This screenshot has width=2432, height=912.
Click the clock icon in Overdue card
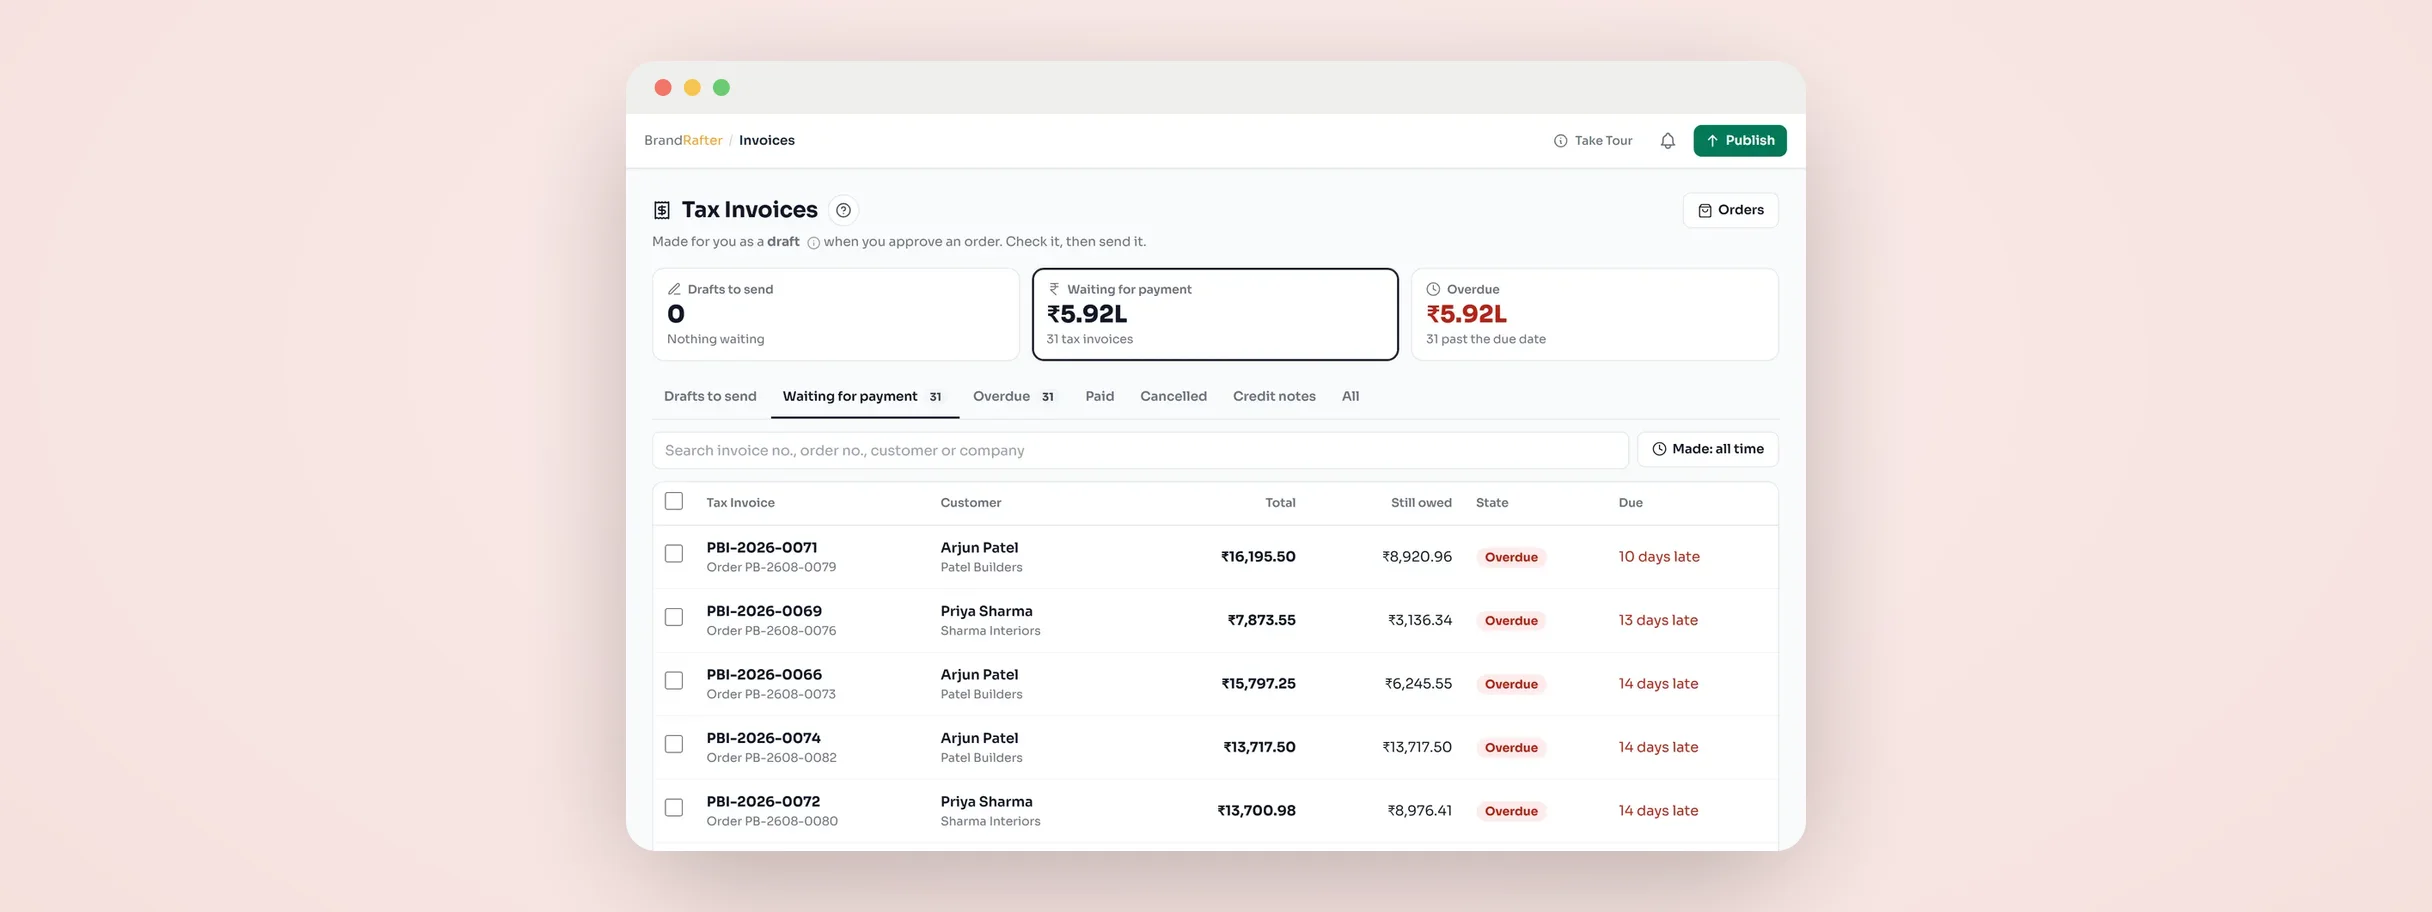point(1433,289)
